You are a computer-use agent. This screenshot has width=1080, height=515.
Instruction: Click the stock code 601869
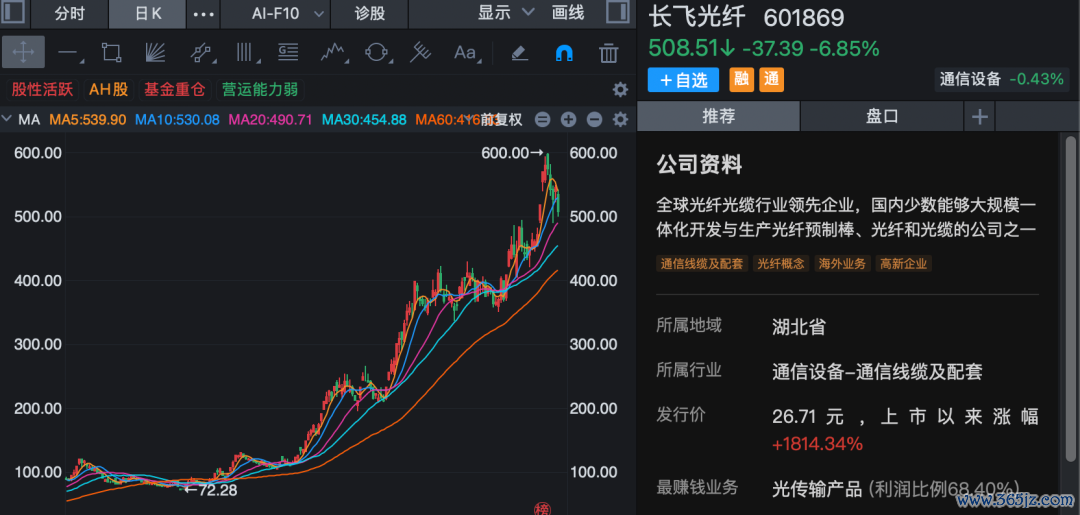[804, 18]
